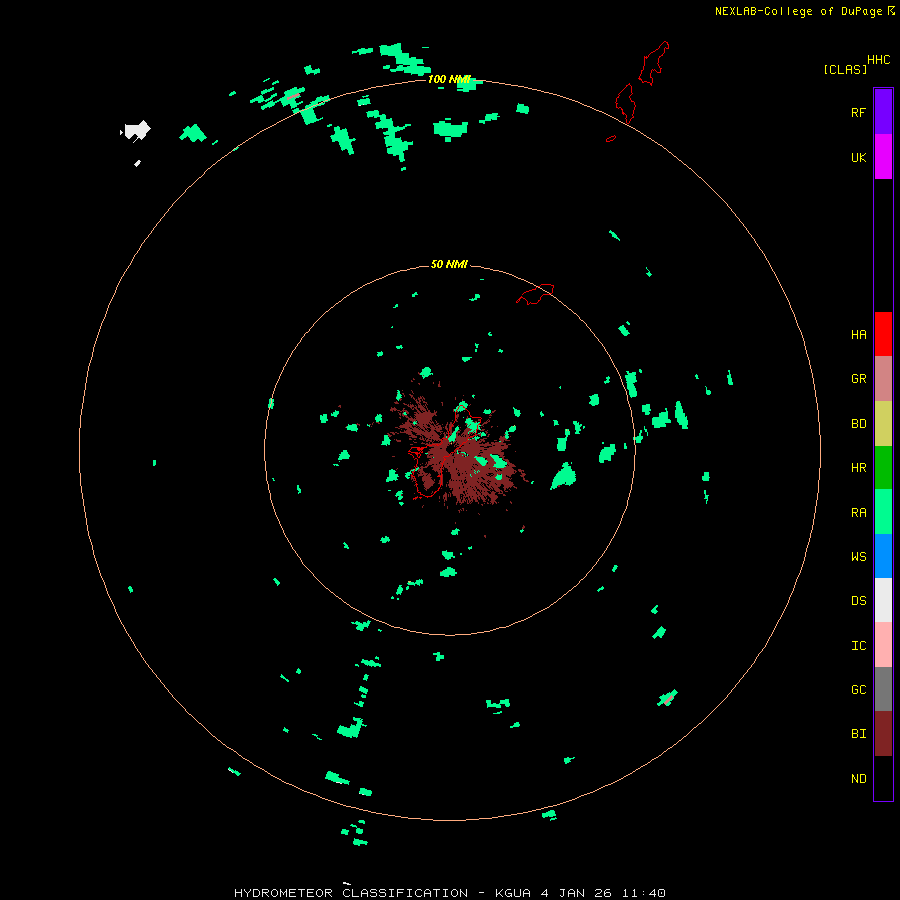Click the 'HHC' product code text
Image resolution: width=900 pixels, height=900 pixels.
coord(879,60)
